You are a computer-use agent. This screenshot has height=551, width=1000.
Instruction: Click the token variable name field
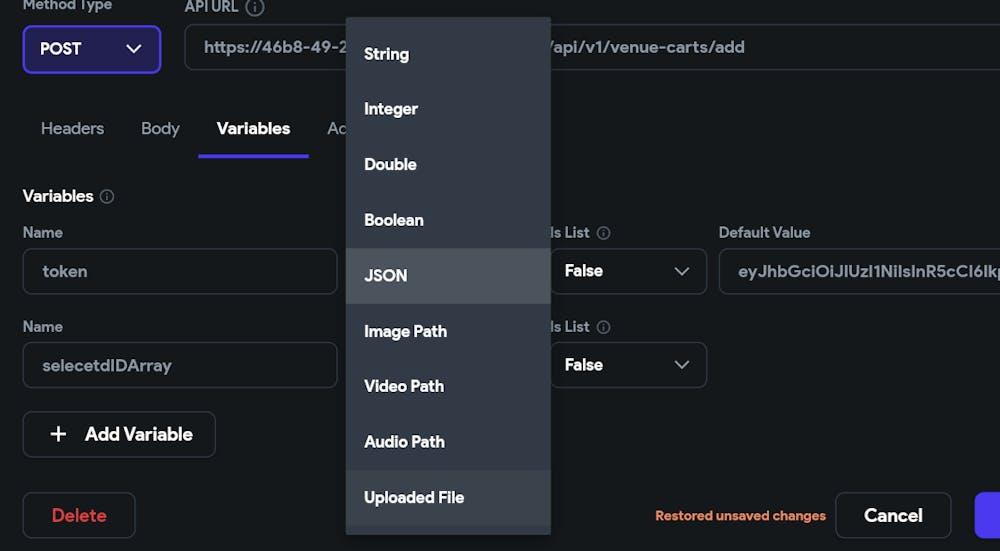click(180, 271)
